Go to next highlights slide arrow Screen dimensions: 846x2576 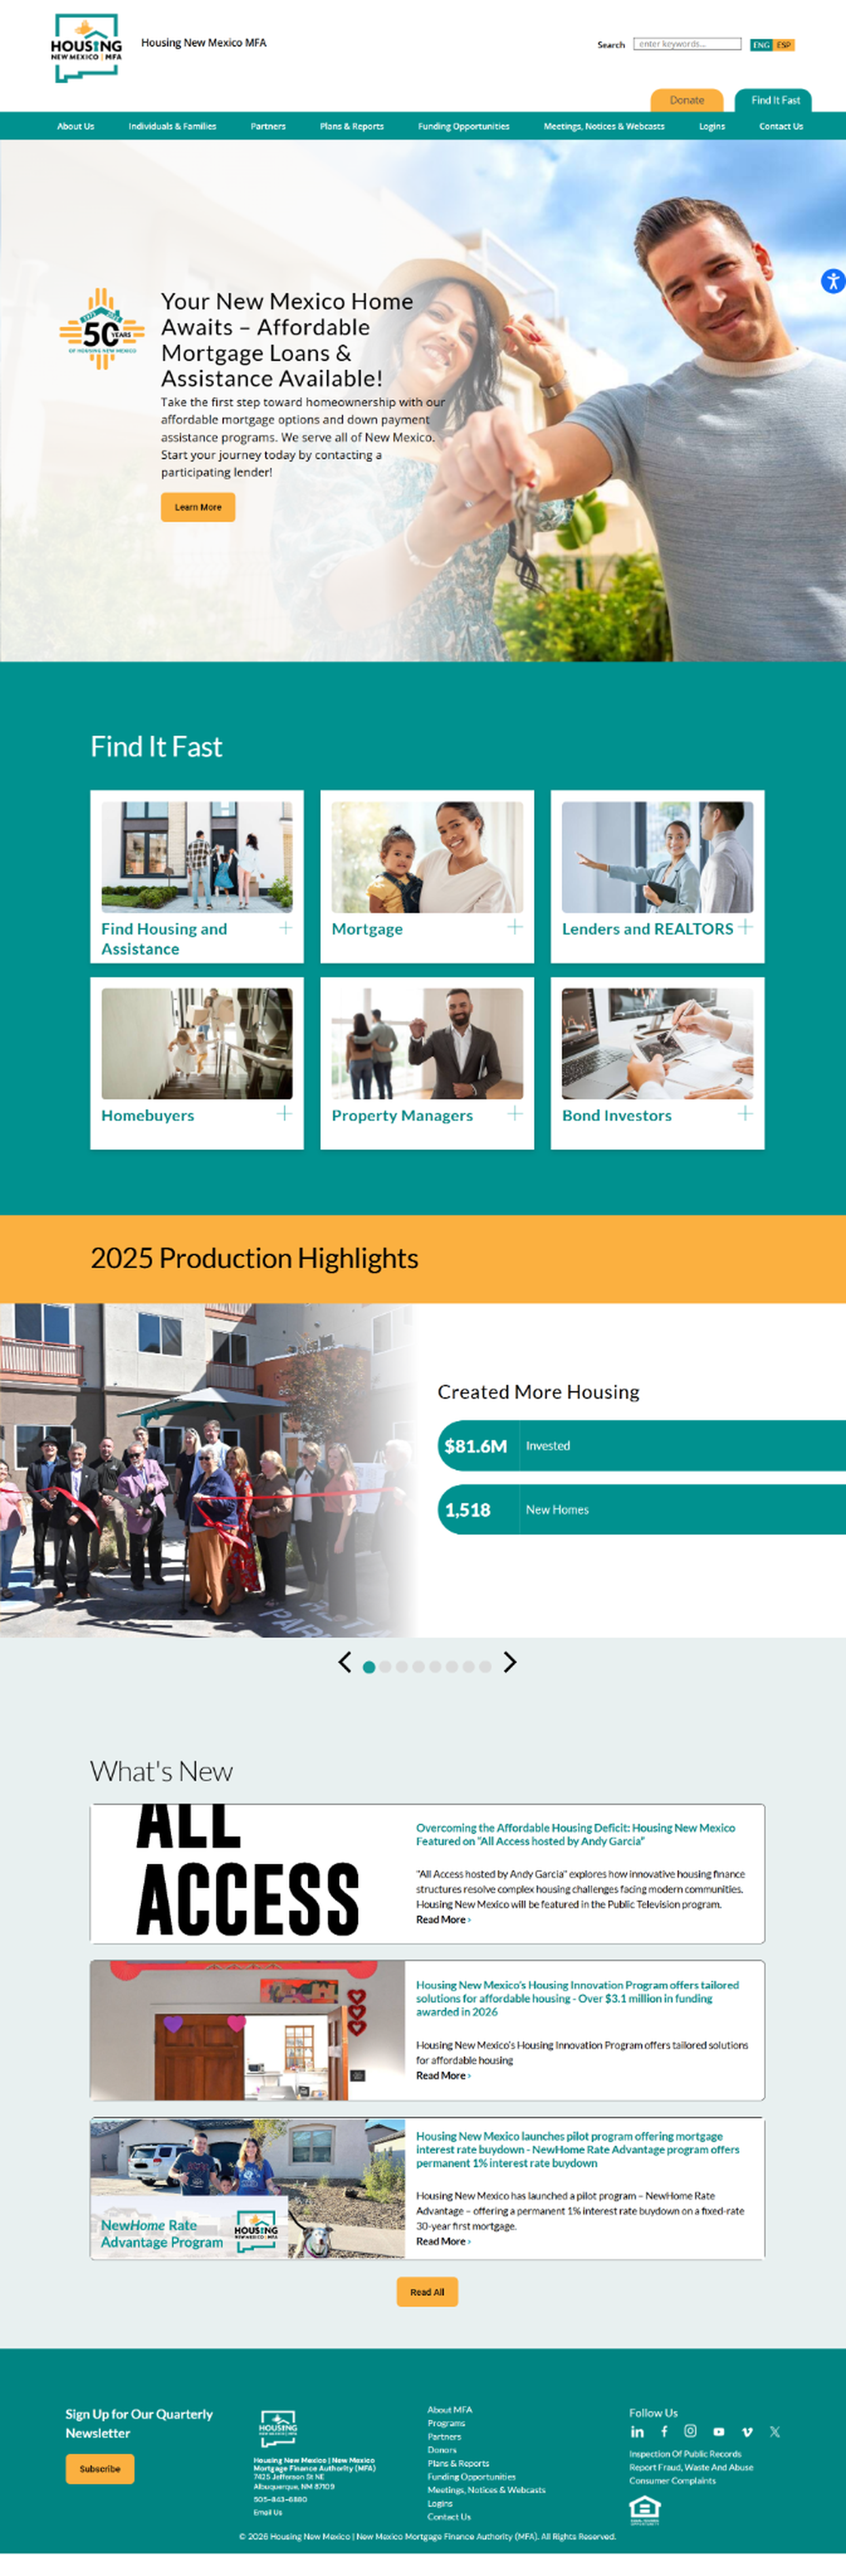510,1662
